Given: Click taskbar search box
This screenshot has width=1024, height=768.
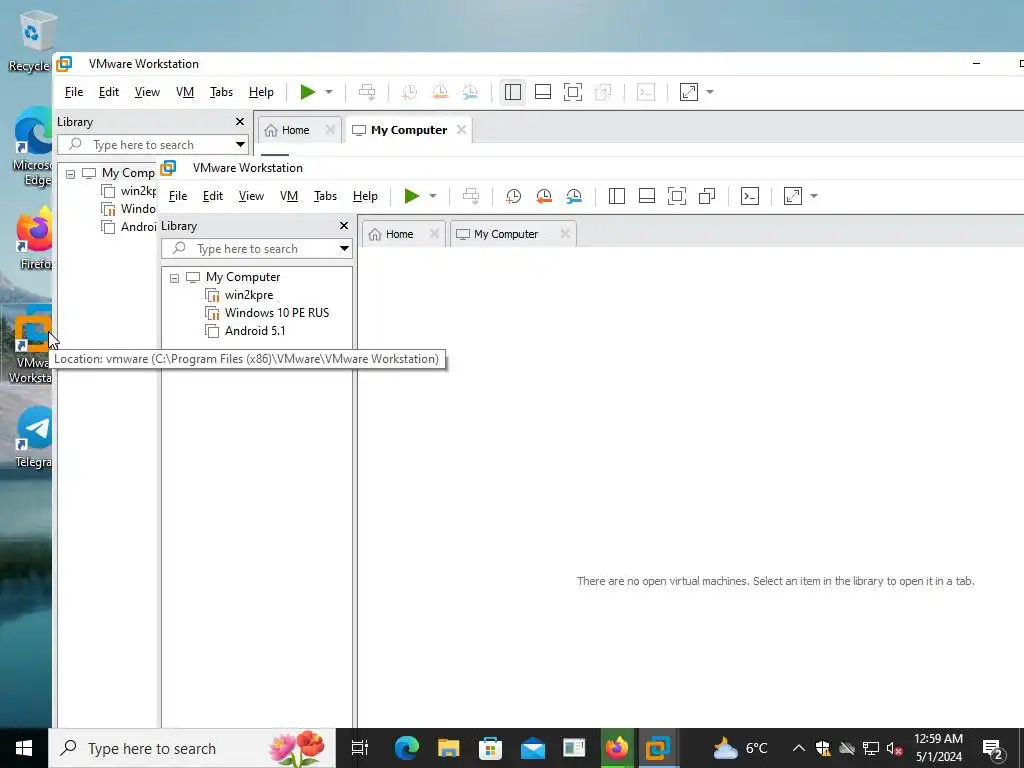Looking at the screenshot, I should pos(192,748).
